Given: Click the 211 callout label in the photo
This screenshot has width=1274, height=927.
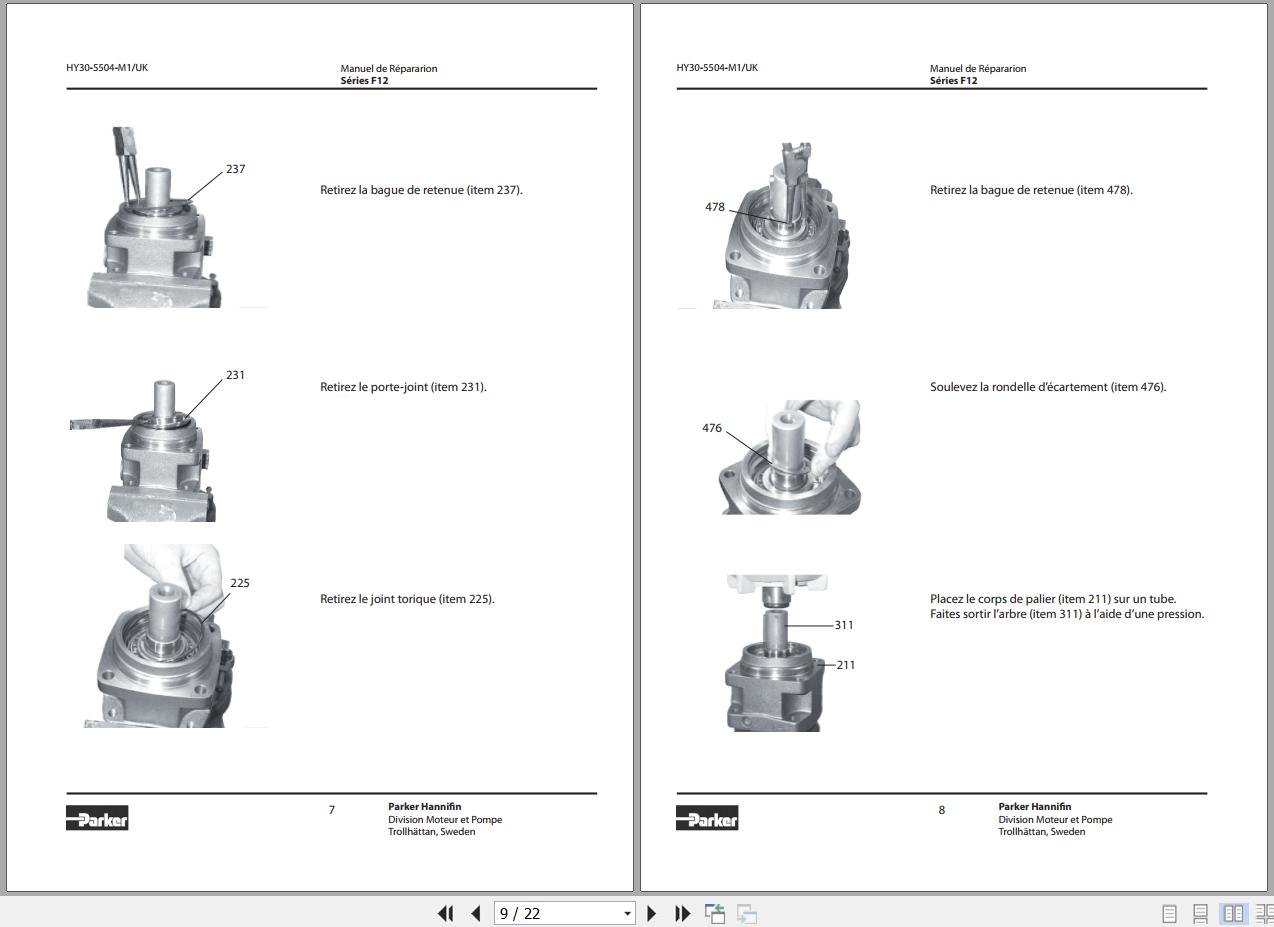Looking at the screenshot, I should 846,665.
